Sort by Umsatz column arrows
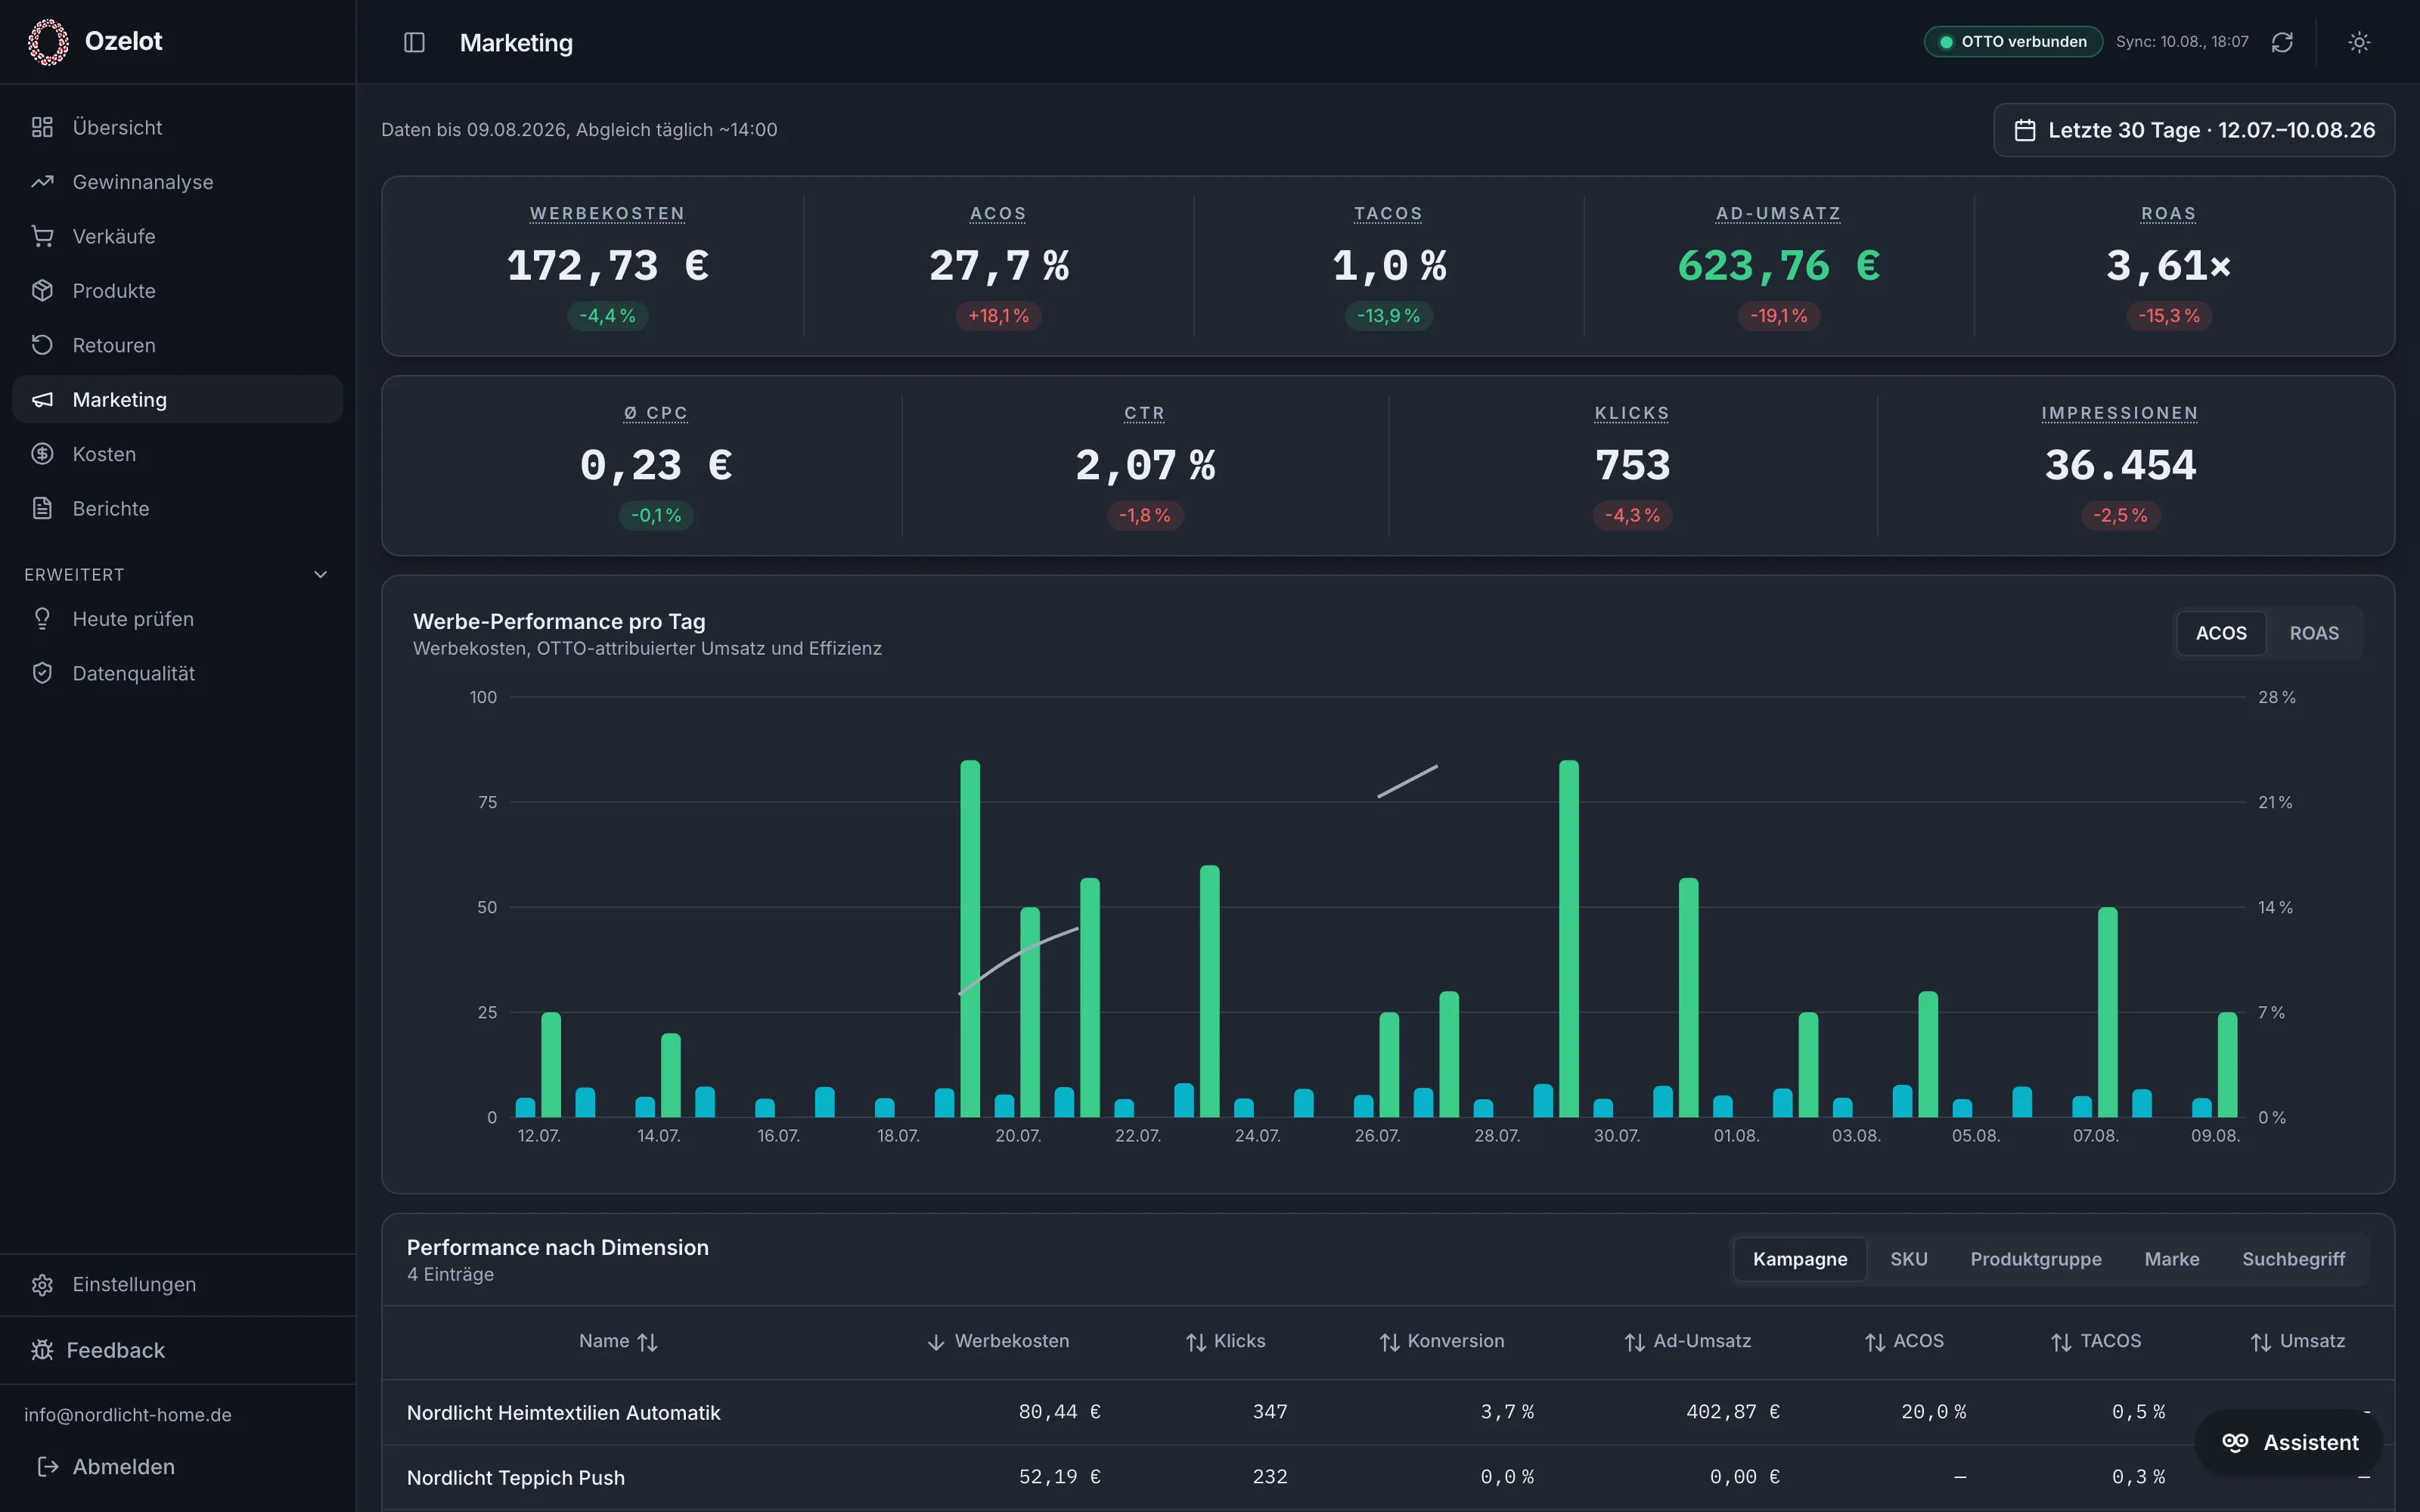Viewport: 2420px width, 1512px height. (2261, 1342)
